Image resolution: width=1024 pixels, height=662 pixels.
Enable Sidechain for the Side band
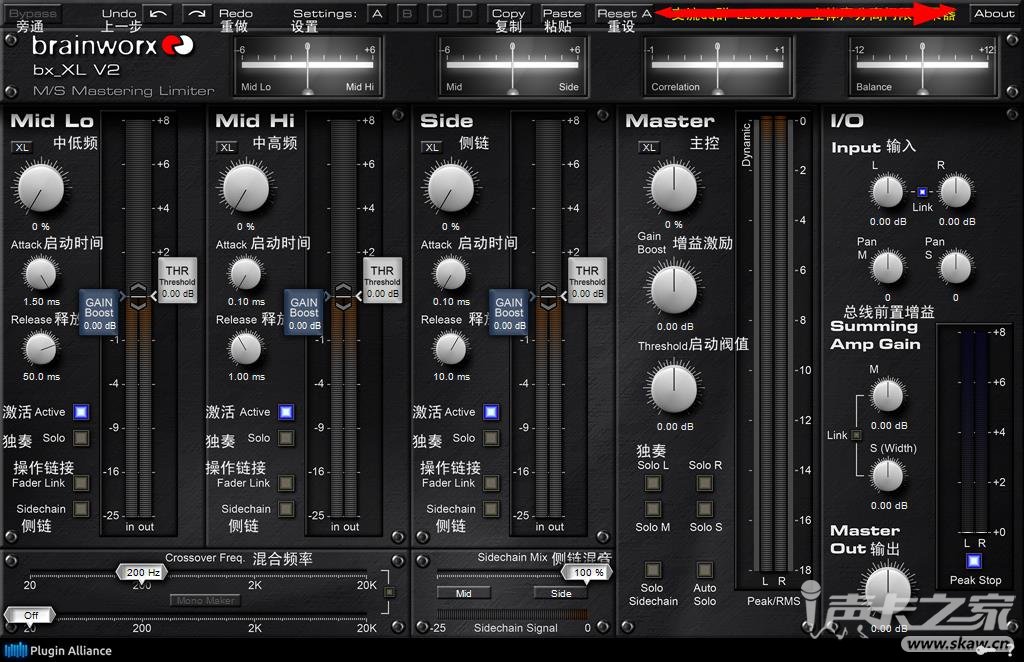tap(491, 509)
